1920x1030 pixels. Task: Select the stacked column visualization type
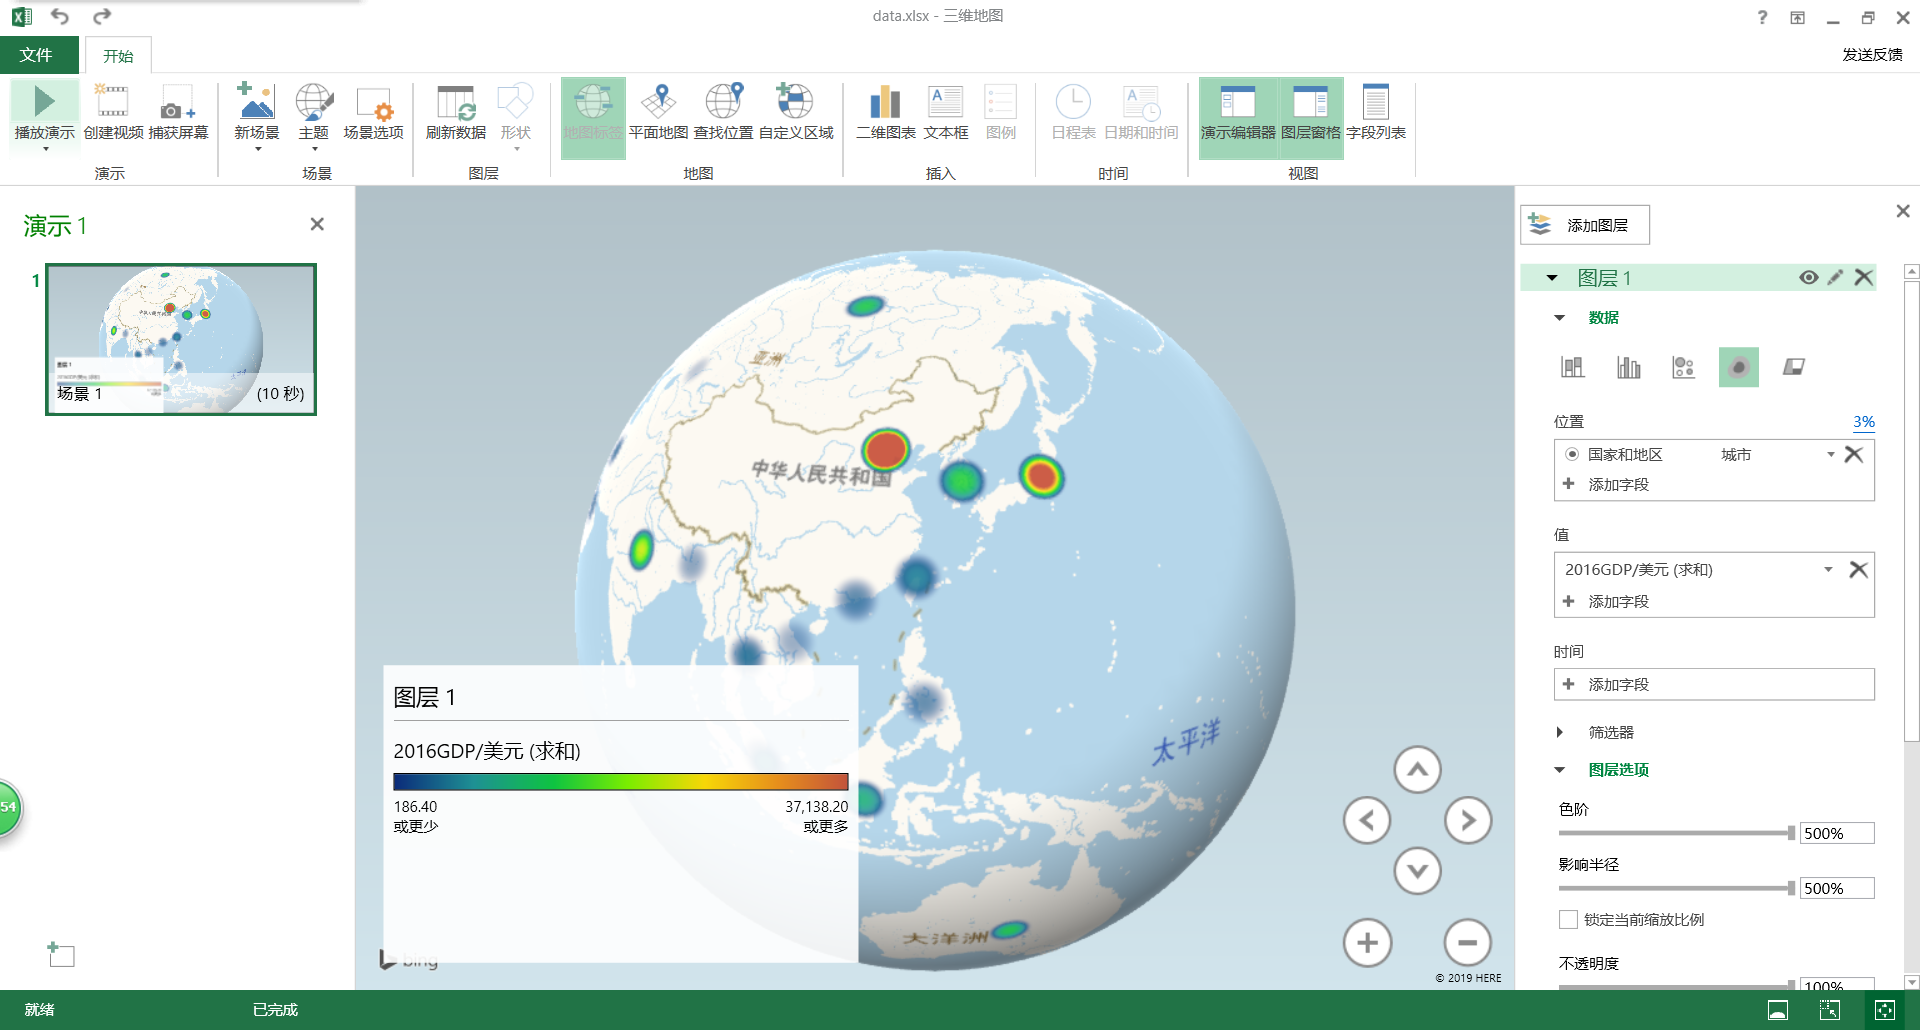point(1572,367)
